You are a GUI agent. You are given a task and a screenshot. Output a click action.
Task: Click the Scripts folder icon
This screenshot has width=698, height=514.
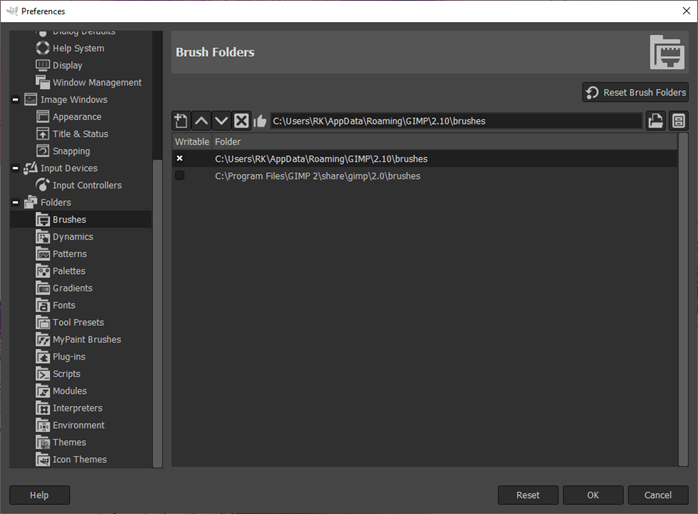43,374
